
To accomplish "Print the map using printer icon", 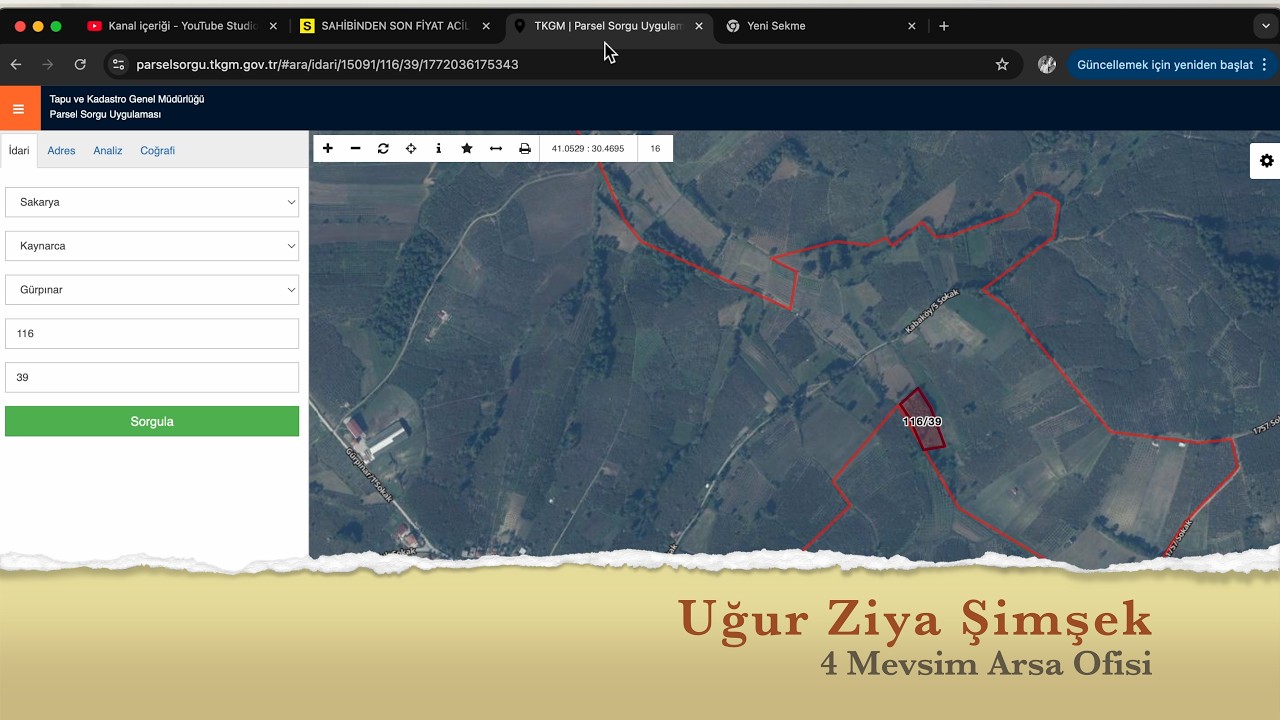I will click(525, 148).
